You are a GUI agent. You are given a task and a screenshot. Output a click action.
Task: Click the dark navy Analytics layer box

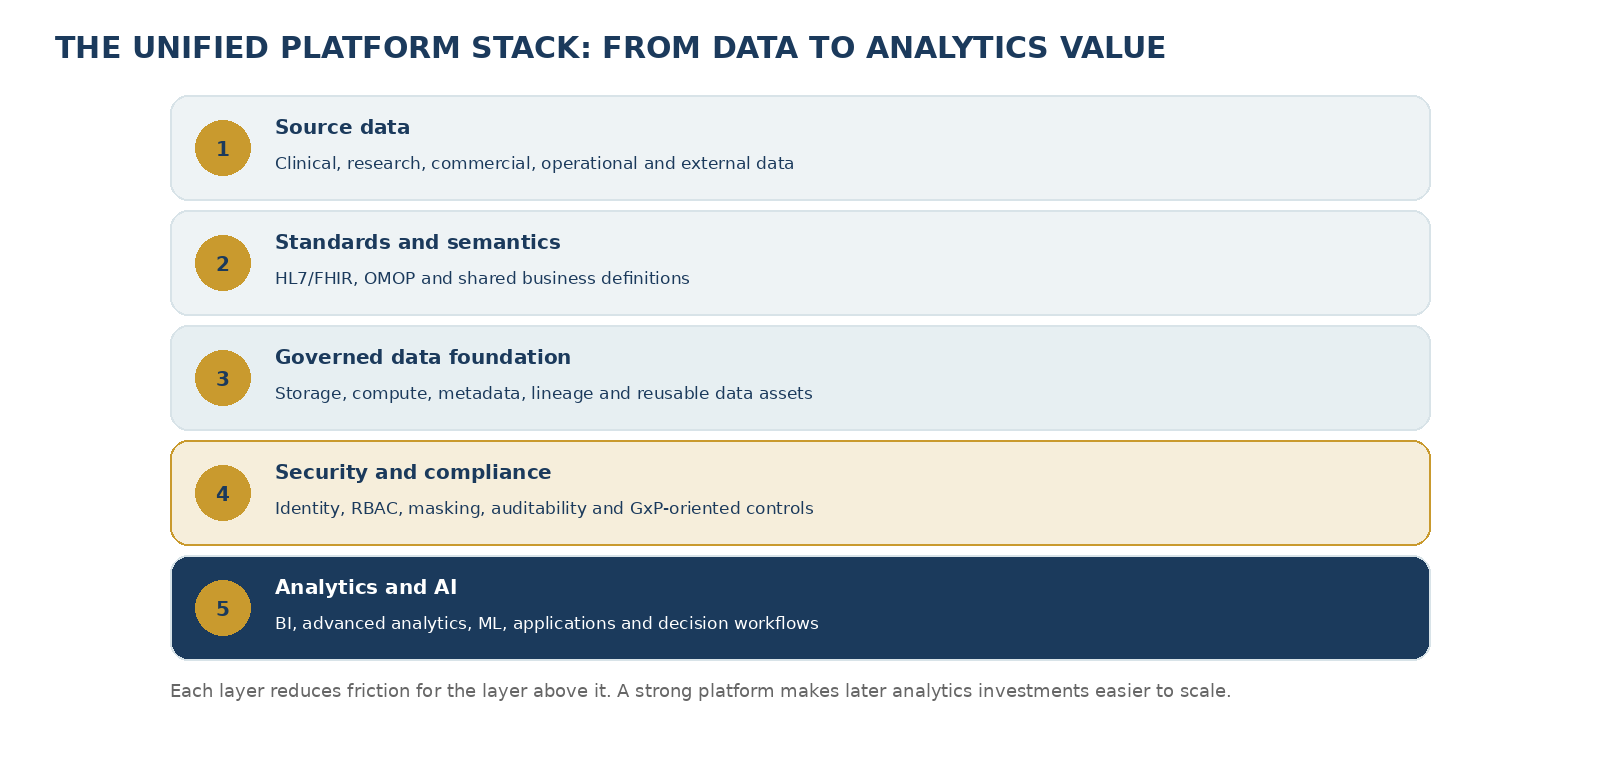pos(800,608)
